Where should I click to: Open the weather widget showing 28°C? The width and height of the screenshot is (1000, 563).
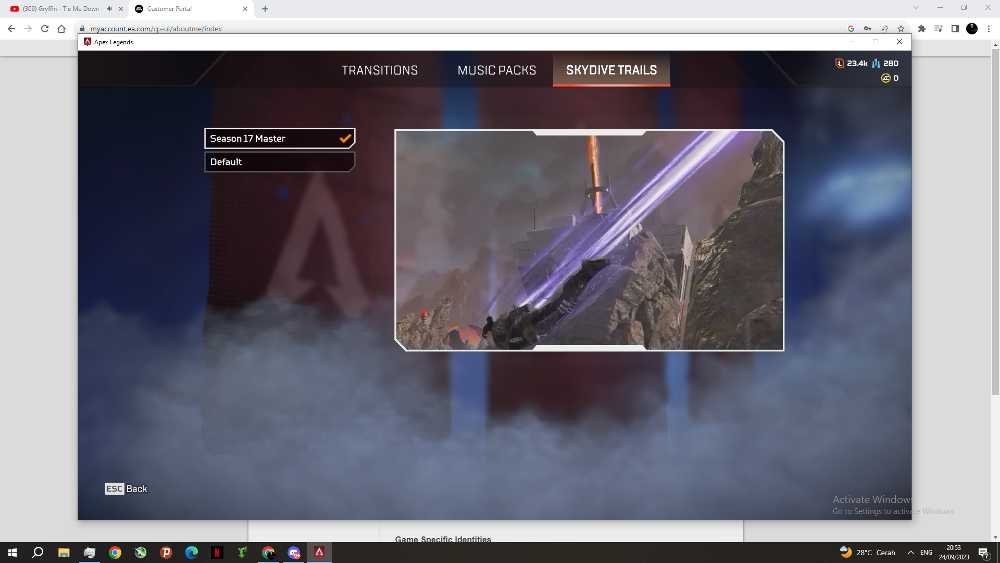[x=867, y=552]
